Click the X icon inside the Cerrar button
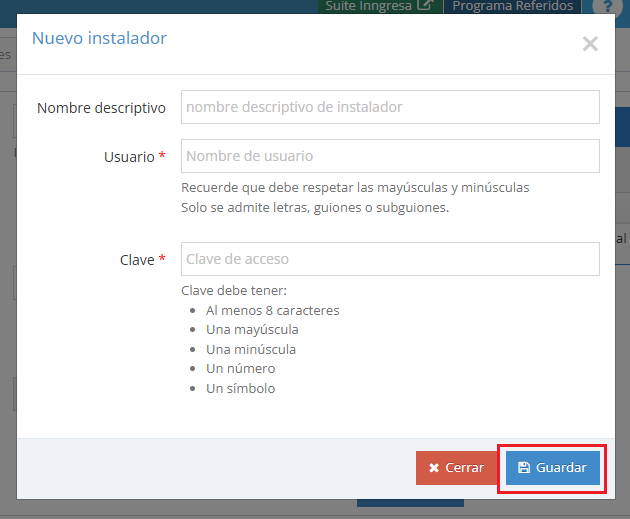Image resolution: width=630 pixels, height=519 pixels. click(x=434, y=468)
